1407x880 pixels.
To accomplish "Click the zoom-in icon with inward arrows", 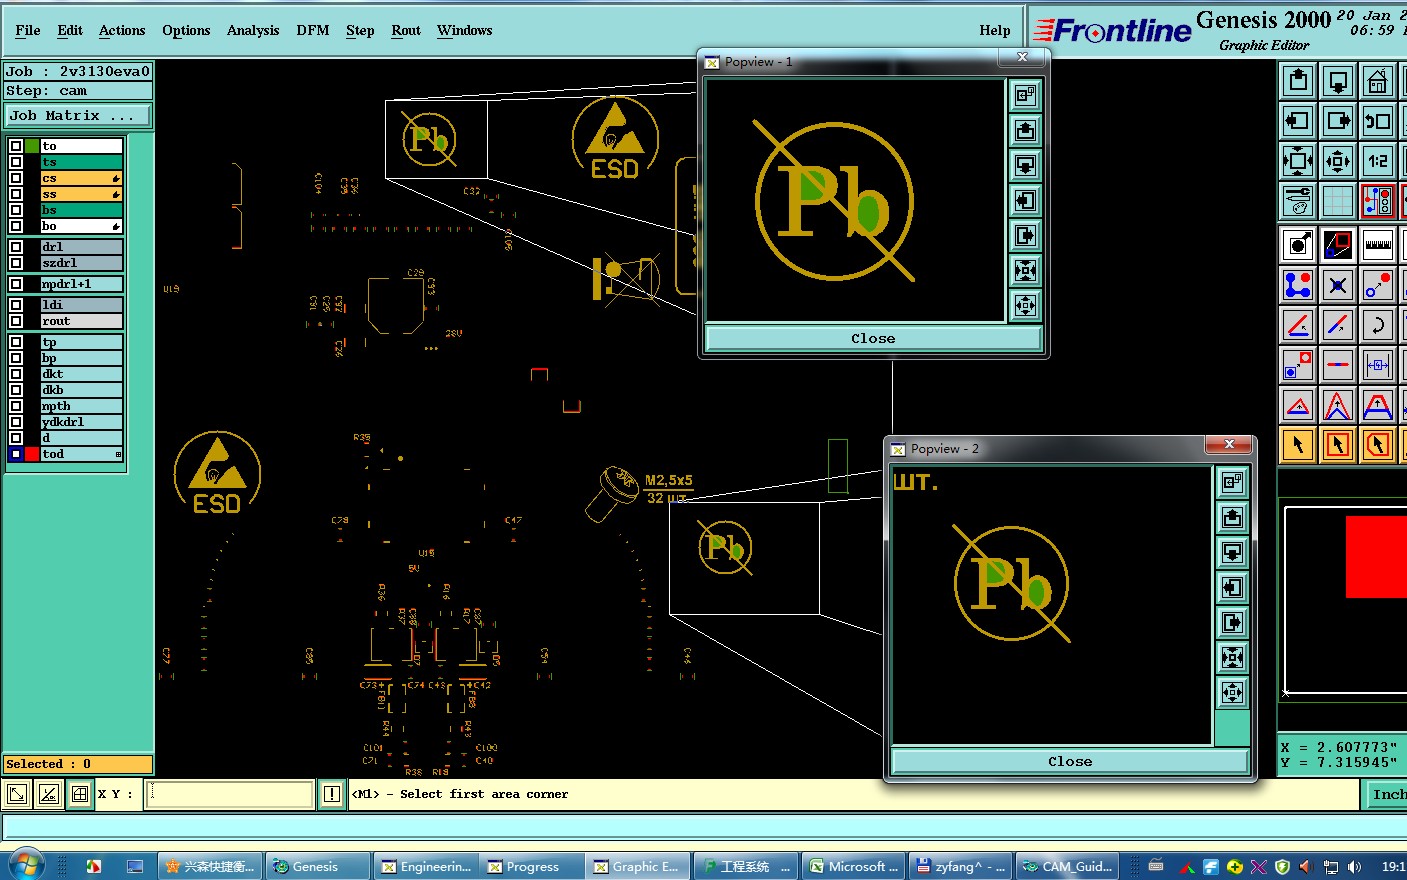I will 1338,161.
